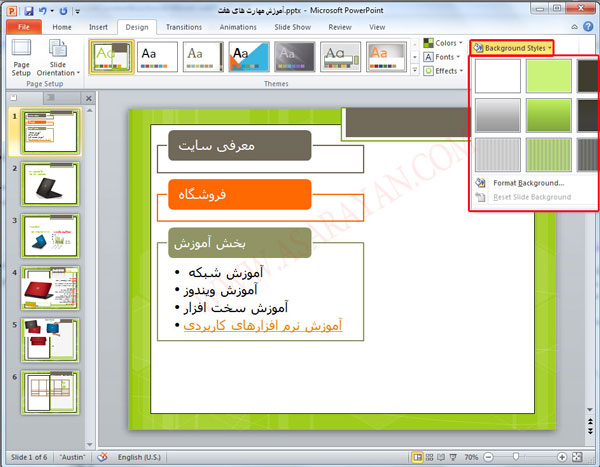Image resolution: width=600 pixels, height=467 pixels.
Task: Open the File tab
Action: [22, 28]
